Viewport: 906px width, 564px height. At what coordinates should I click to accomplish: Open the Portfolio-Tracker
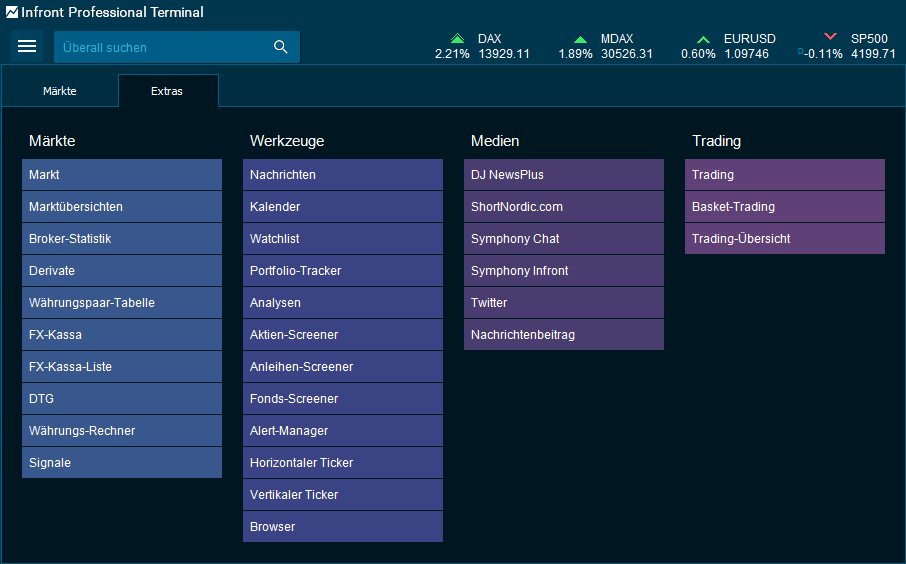(x=343, y=271)
